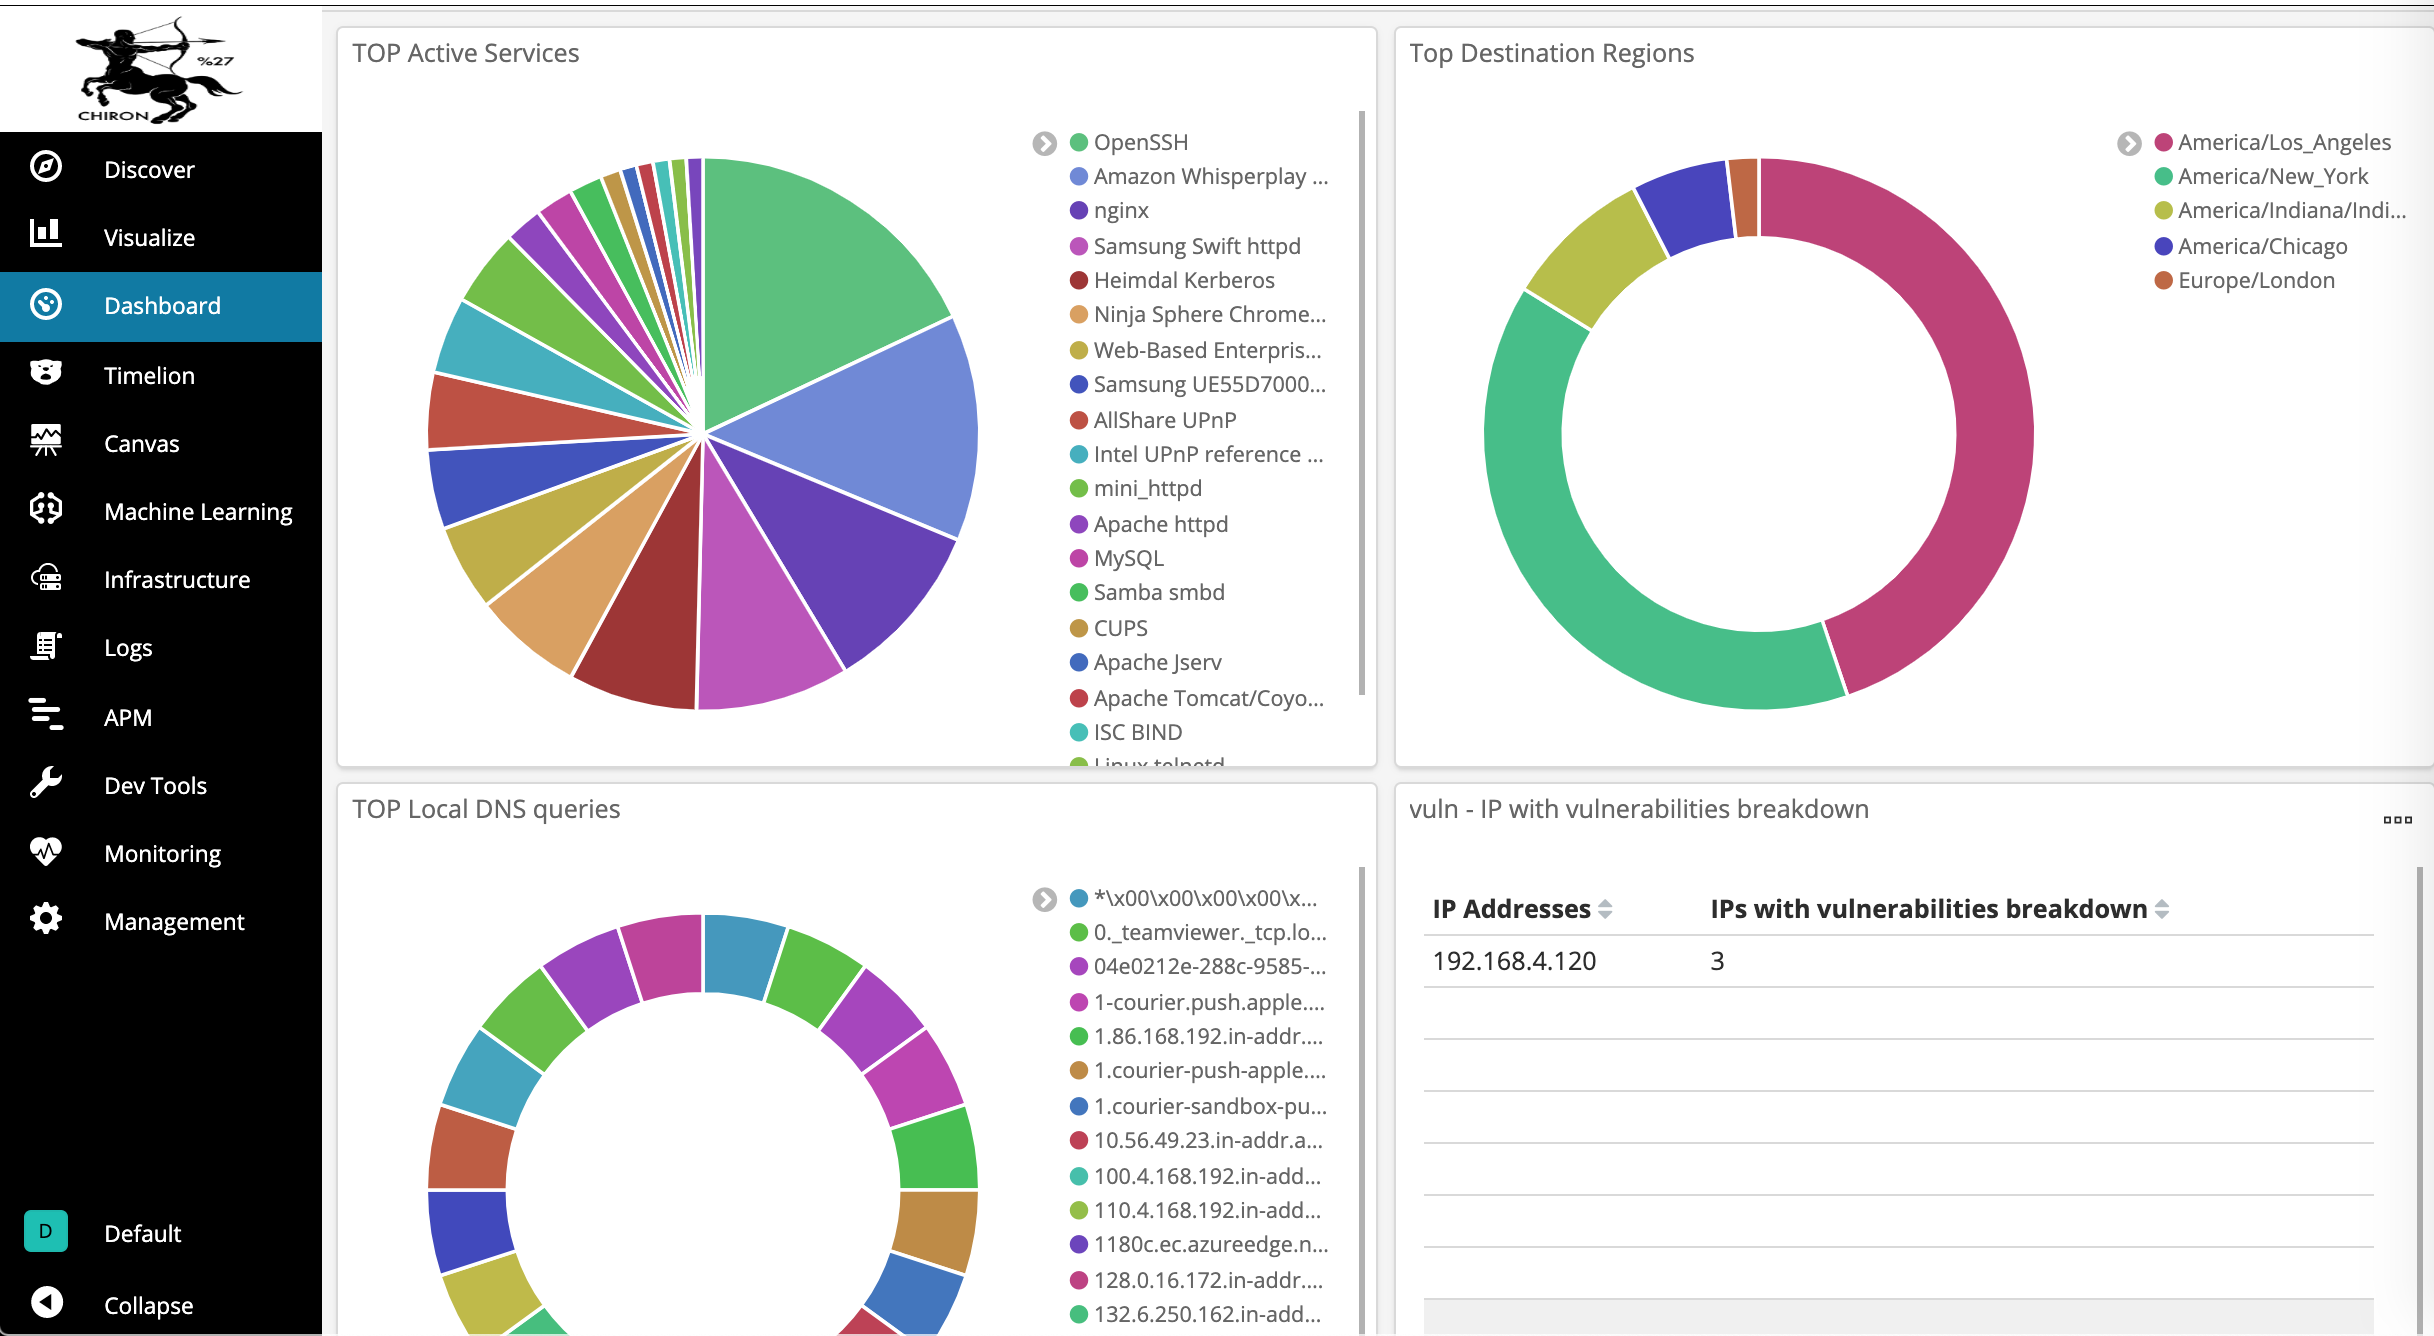Click Samsung Swift httpd legend entry
This screenshot has width=2434, height=1336.
point(1185,246)
